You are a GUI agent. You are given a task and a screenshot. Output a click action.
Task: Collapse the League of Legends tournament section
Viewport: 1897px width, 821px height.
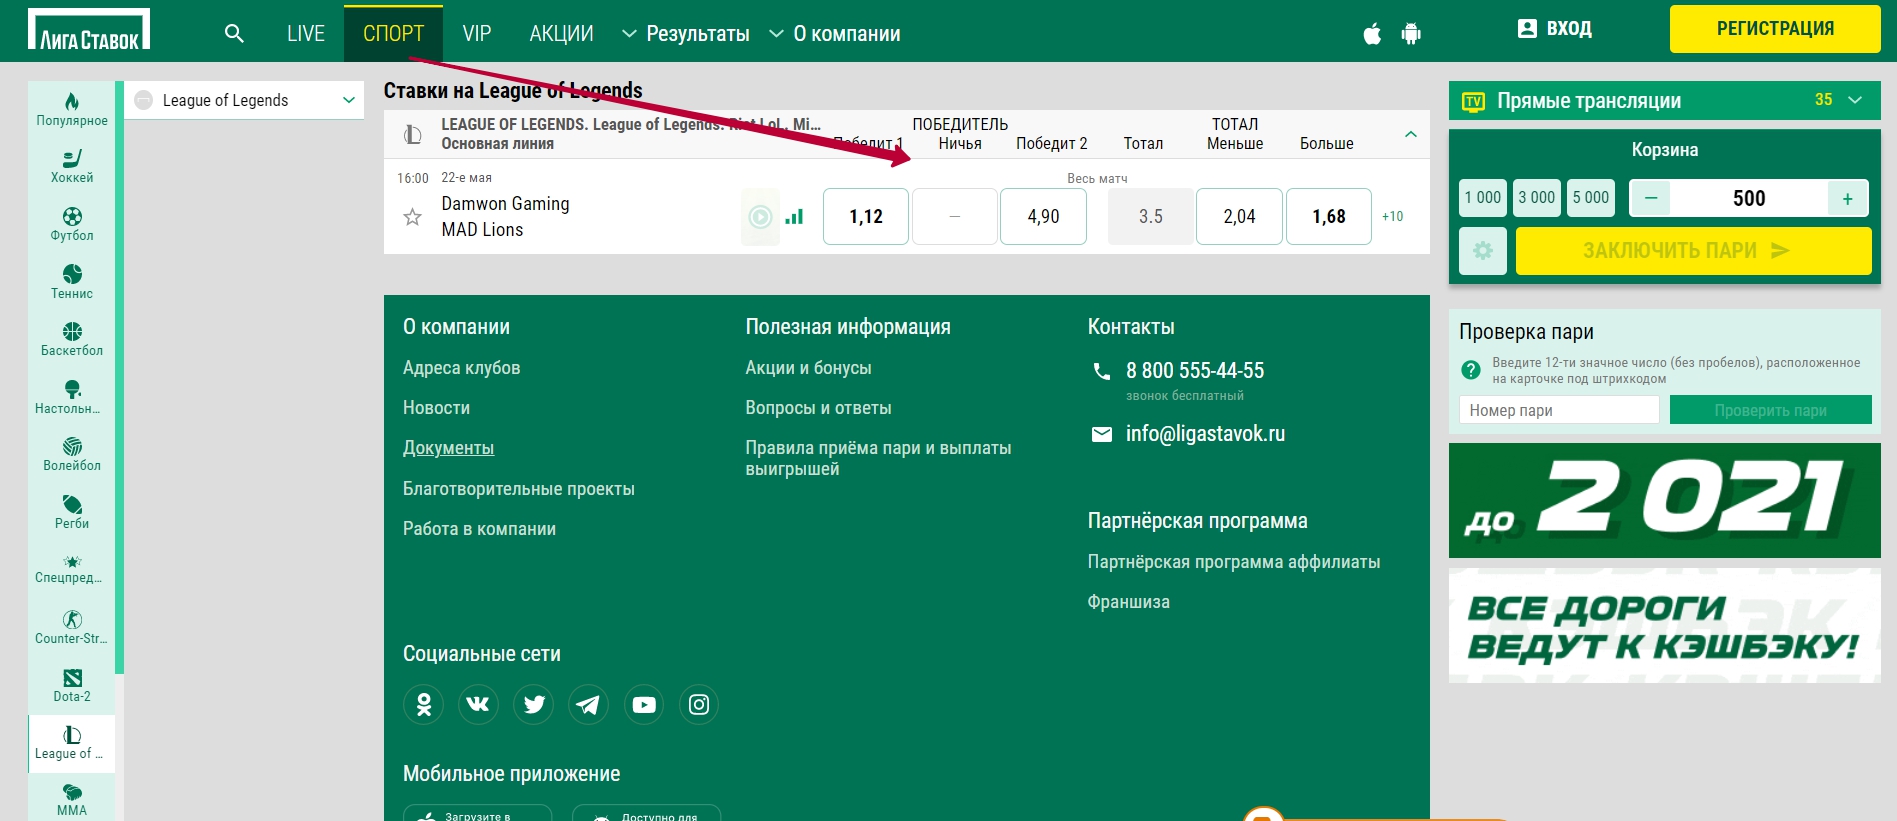[x=1411, y=134]
